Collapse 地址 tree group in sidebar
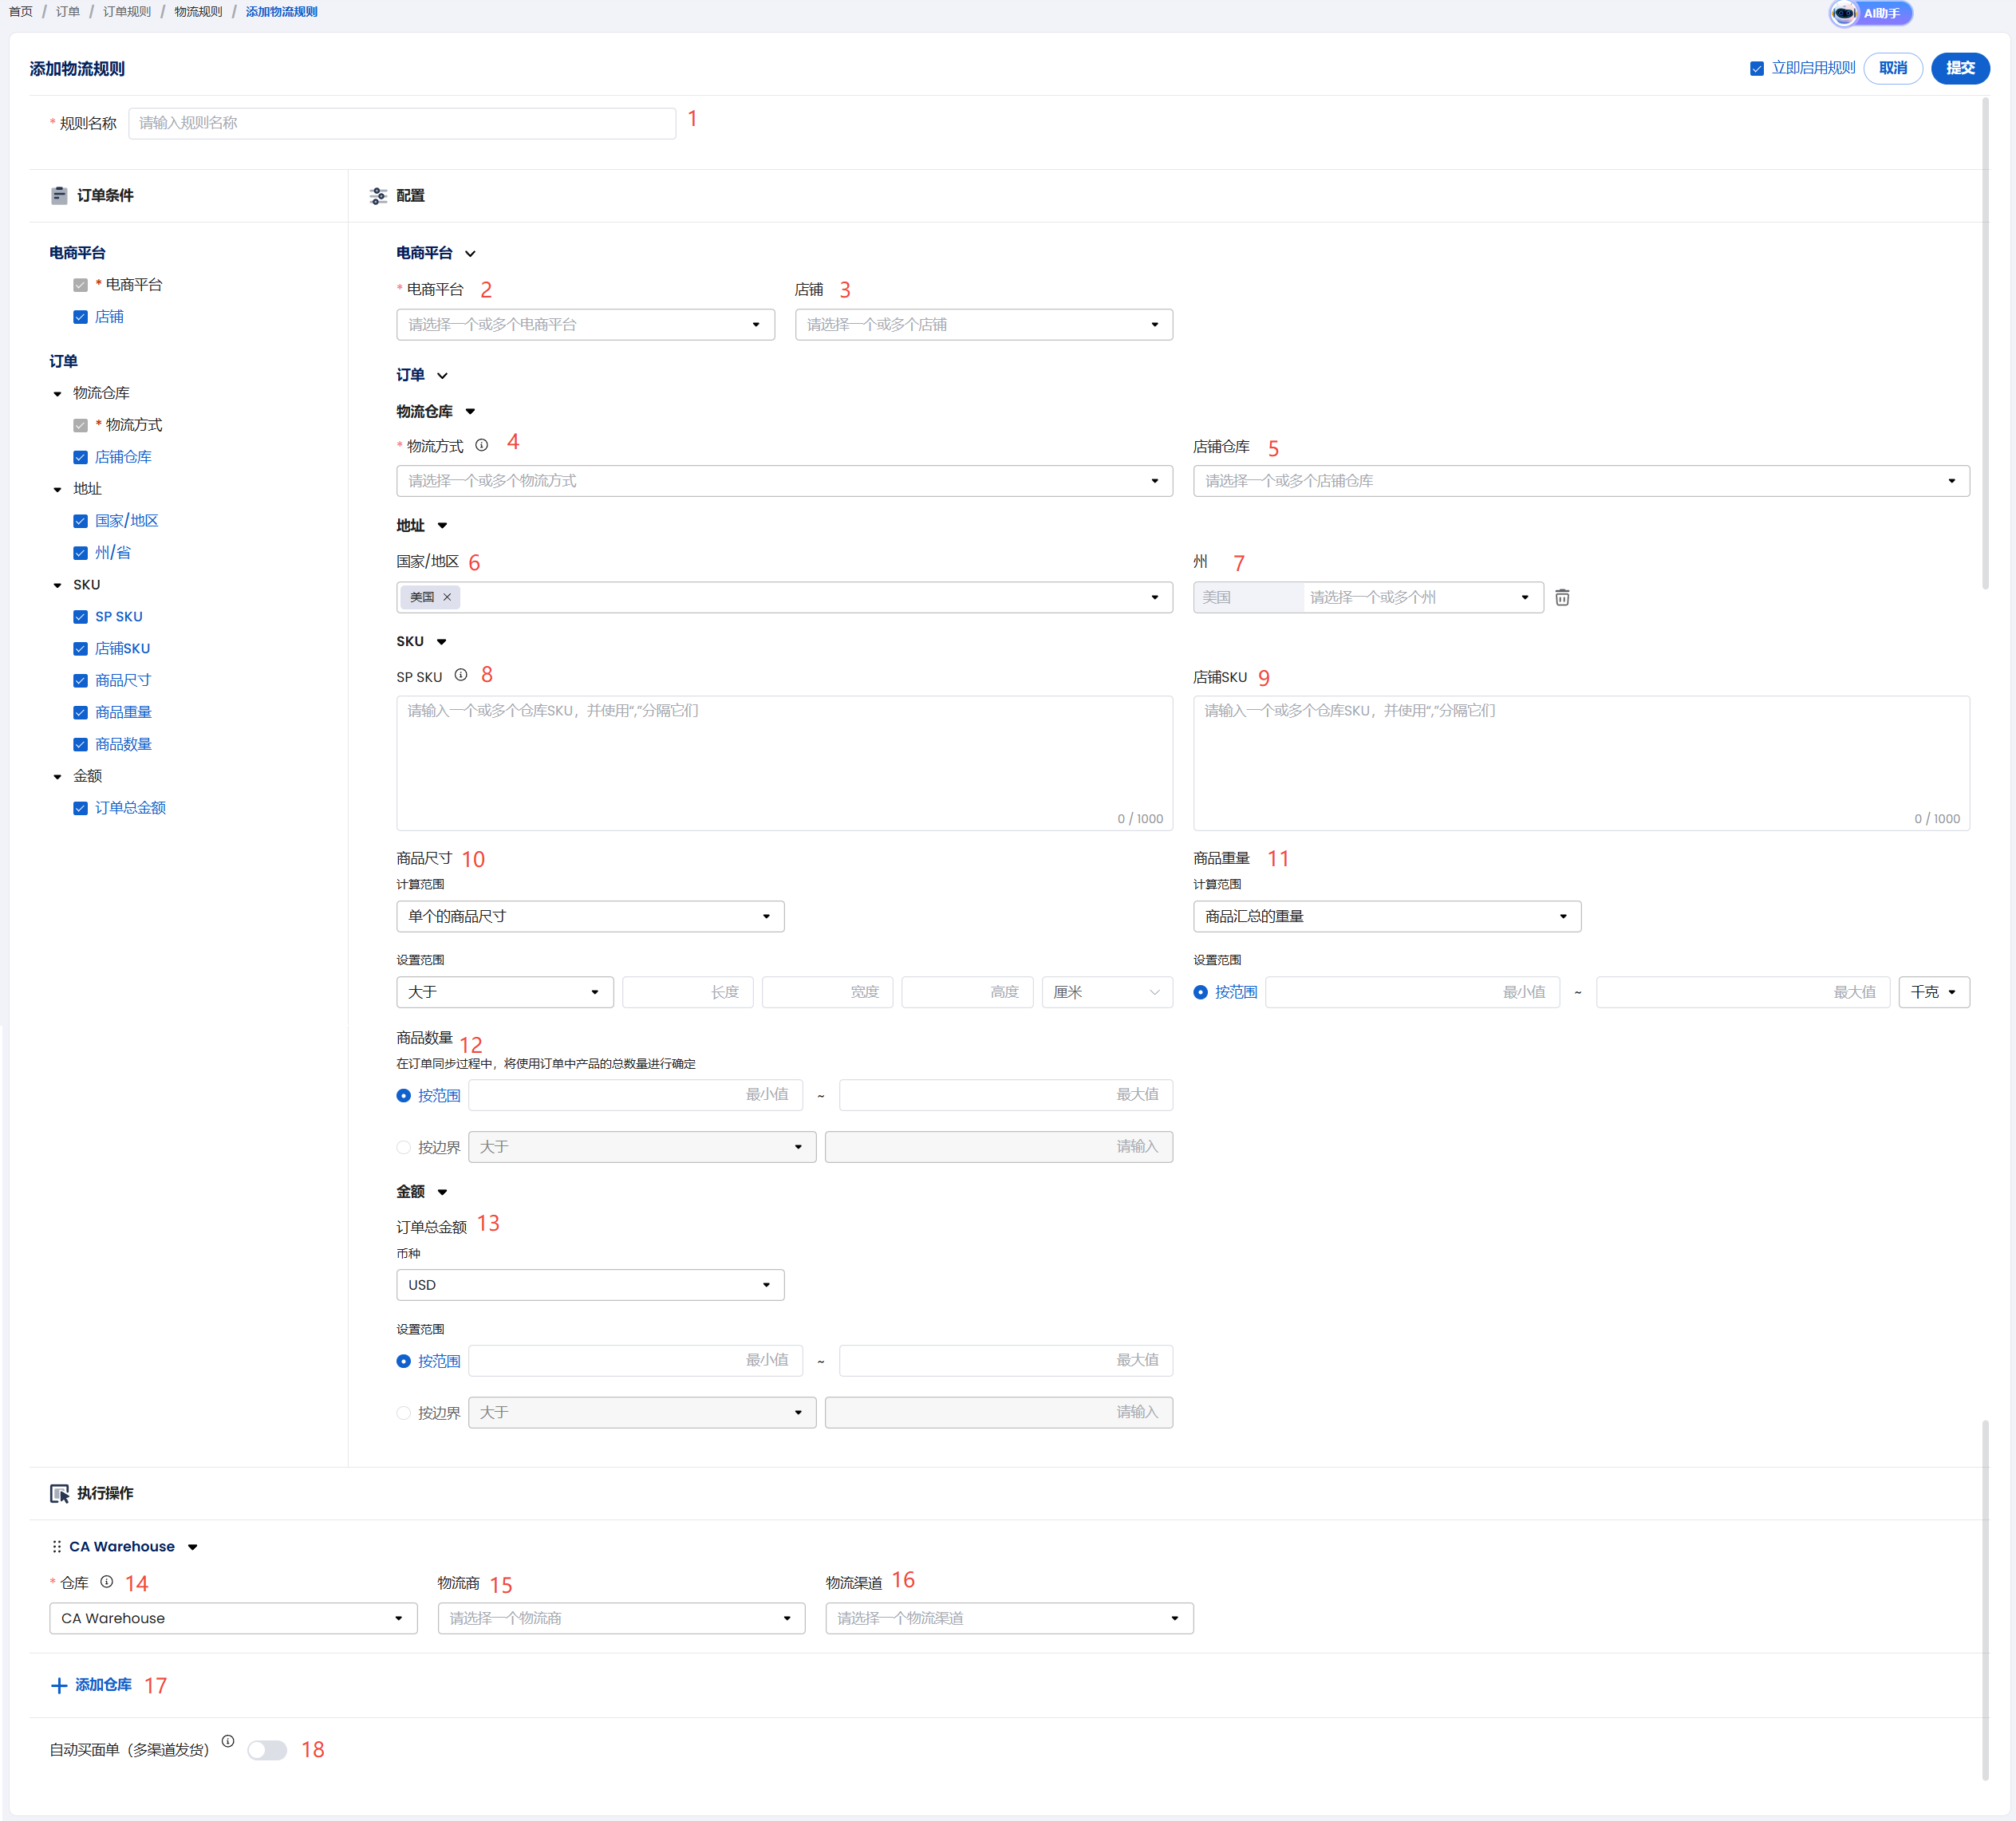The image size is (2016, 1821). coord(58,490)
